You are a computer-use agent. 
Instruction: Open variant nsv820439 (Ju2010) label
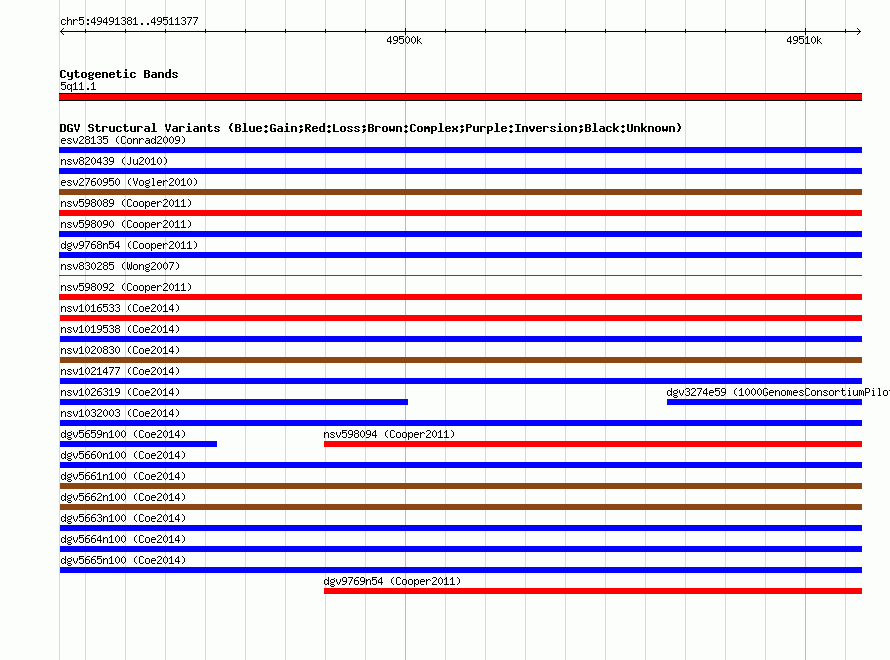pos(114,161)
